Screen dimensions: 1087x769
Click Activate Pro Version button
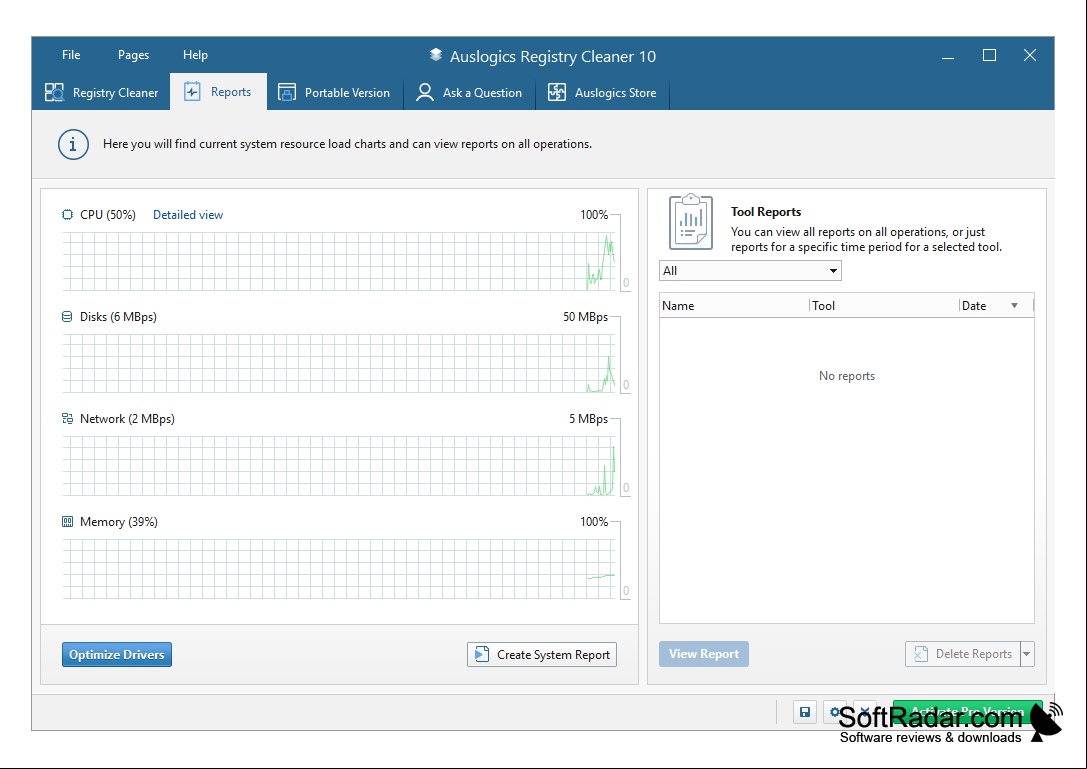click(x=968, y=711)
